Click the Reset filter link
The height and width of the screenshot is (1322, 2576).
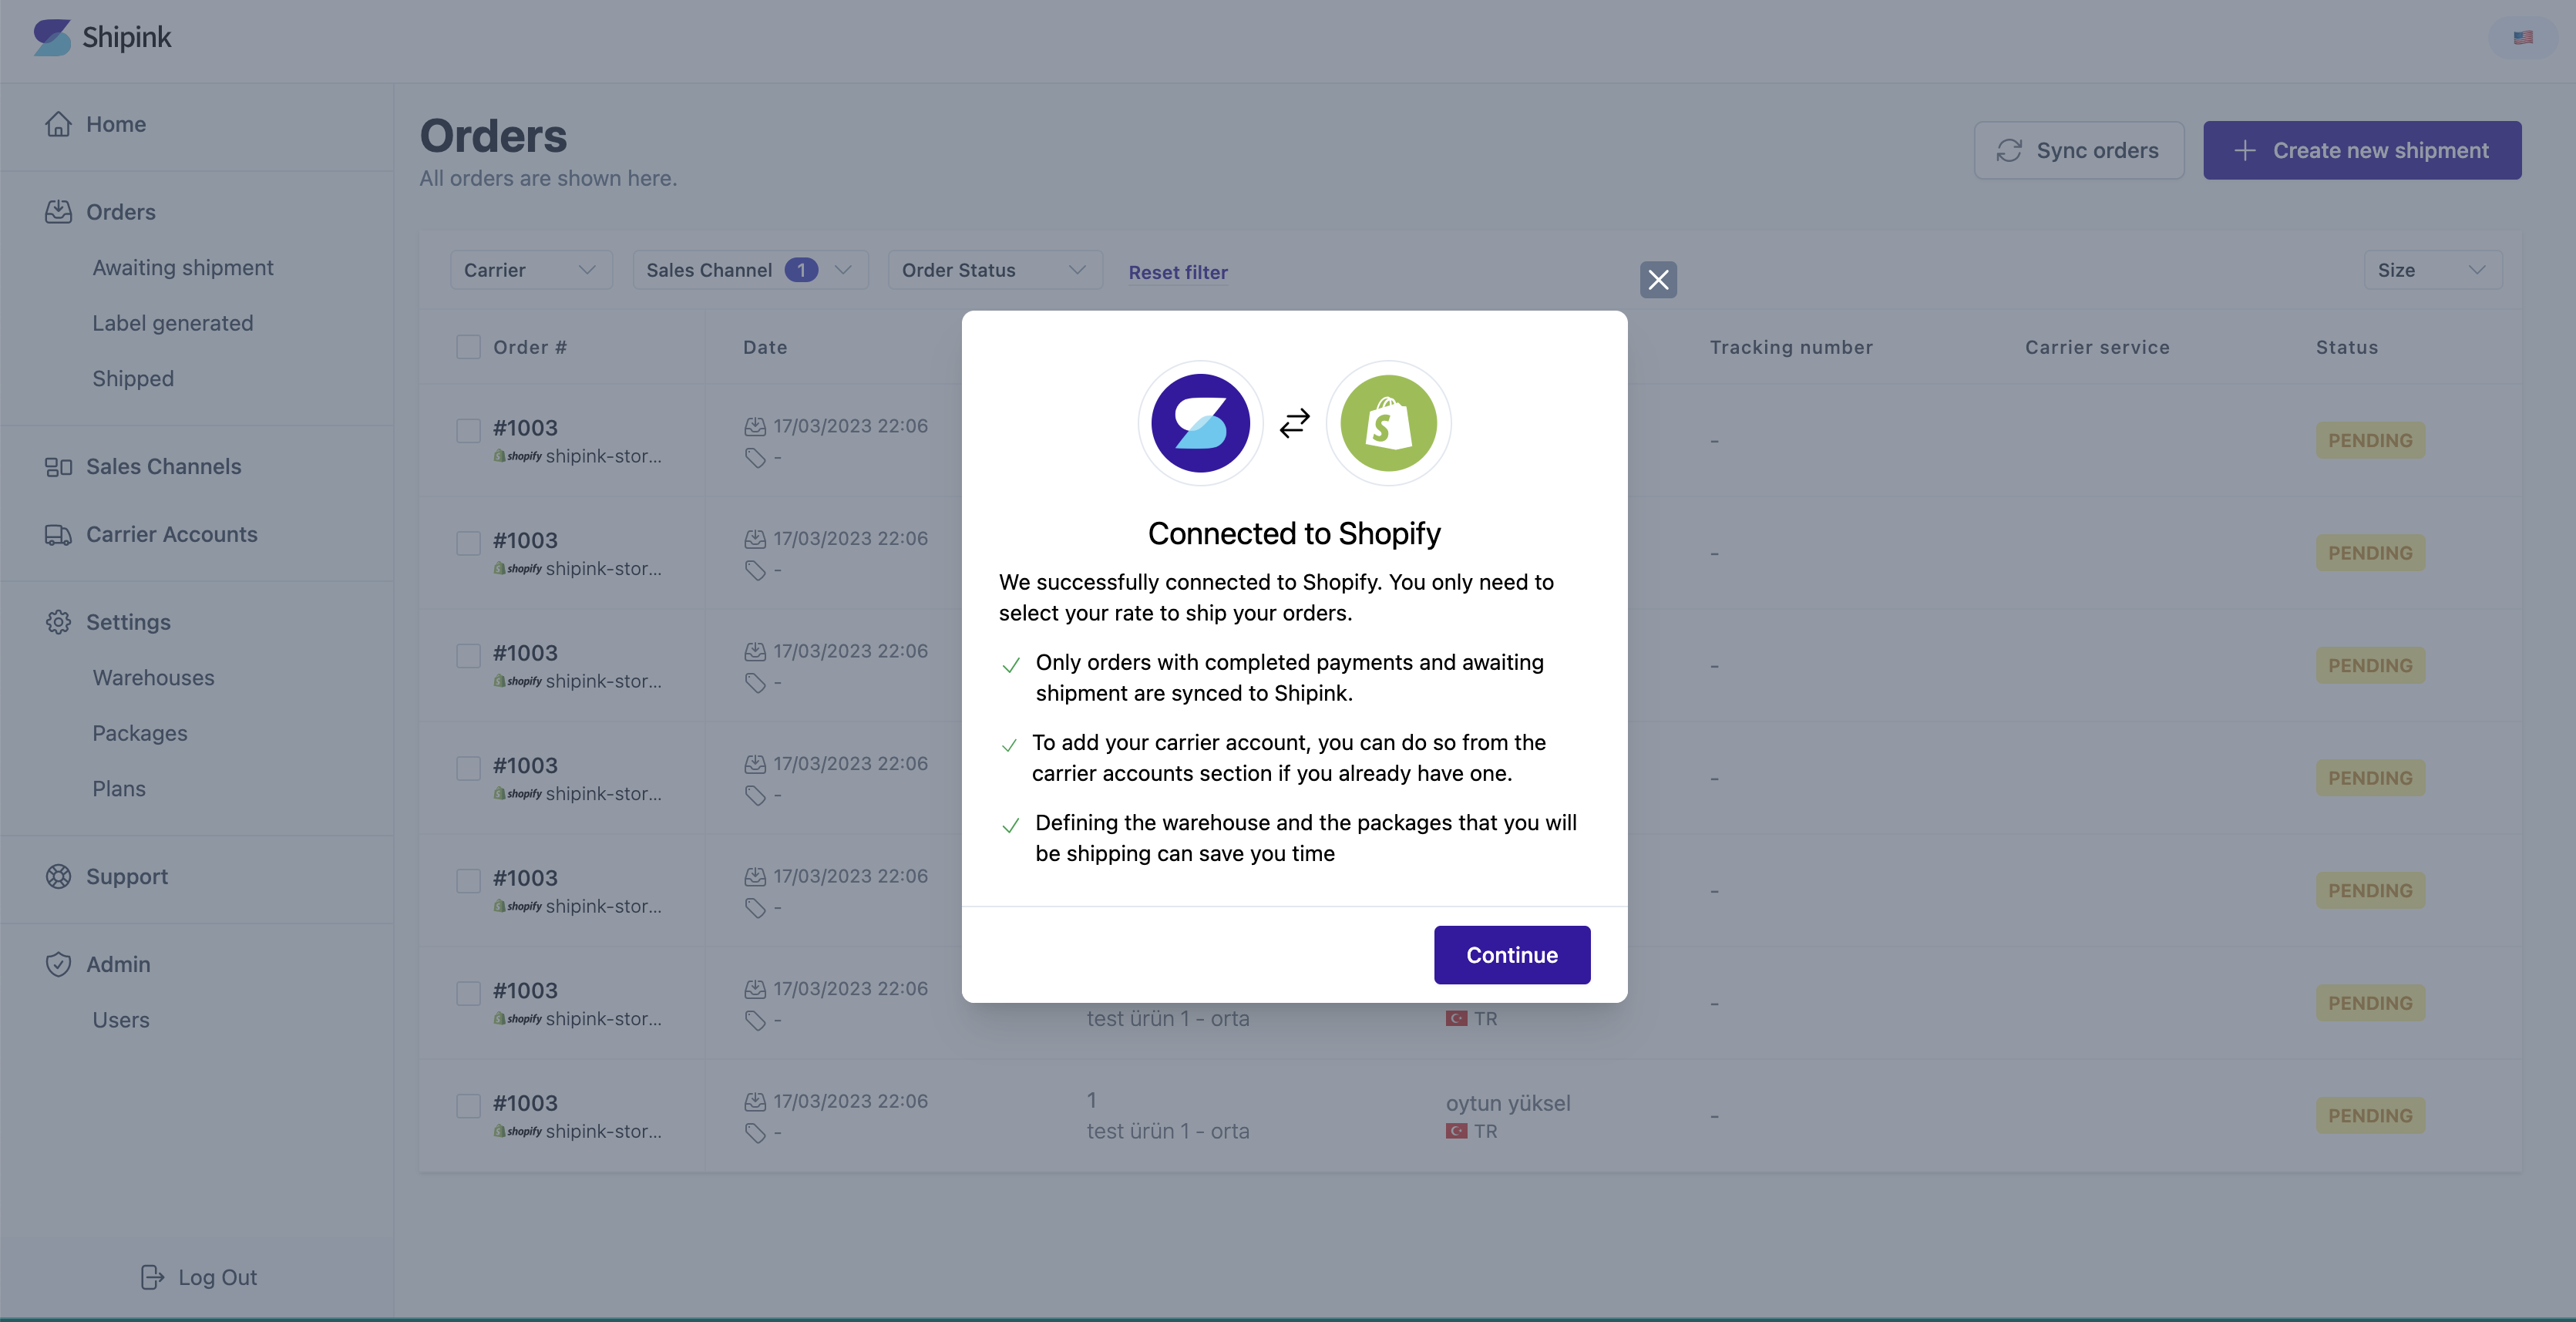point(1177,272)
